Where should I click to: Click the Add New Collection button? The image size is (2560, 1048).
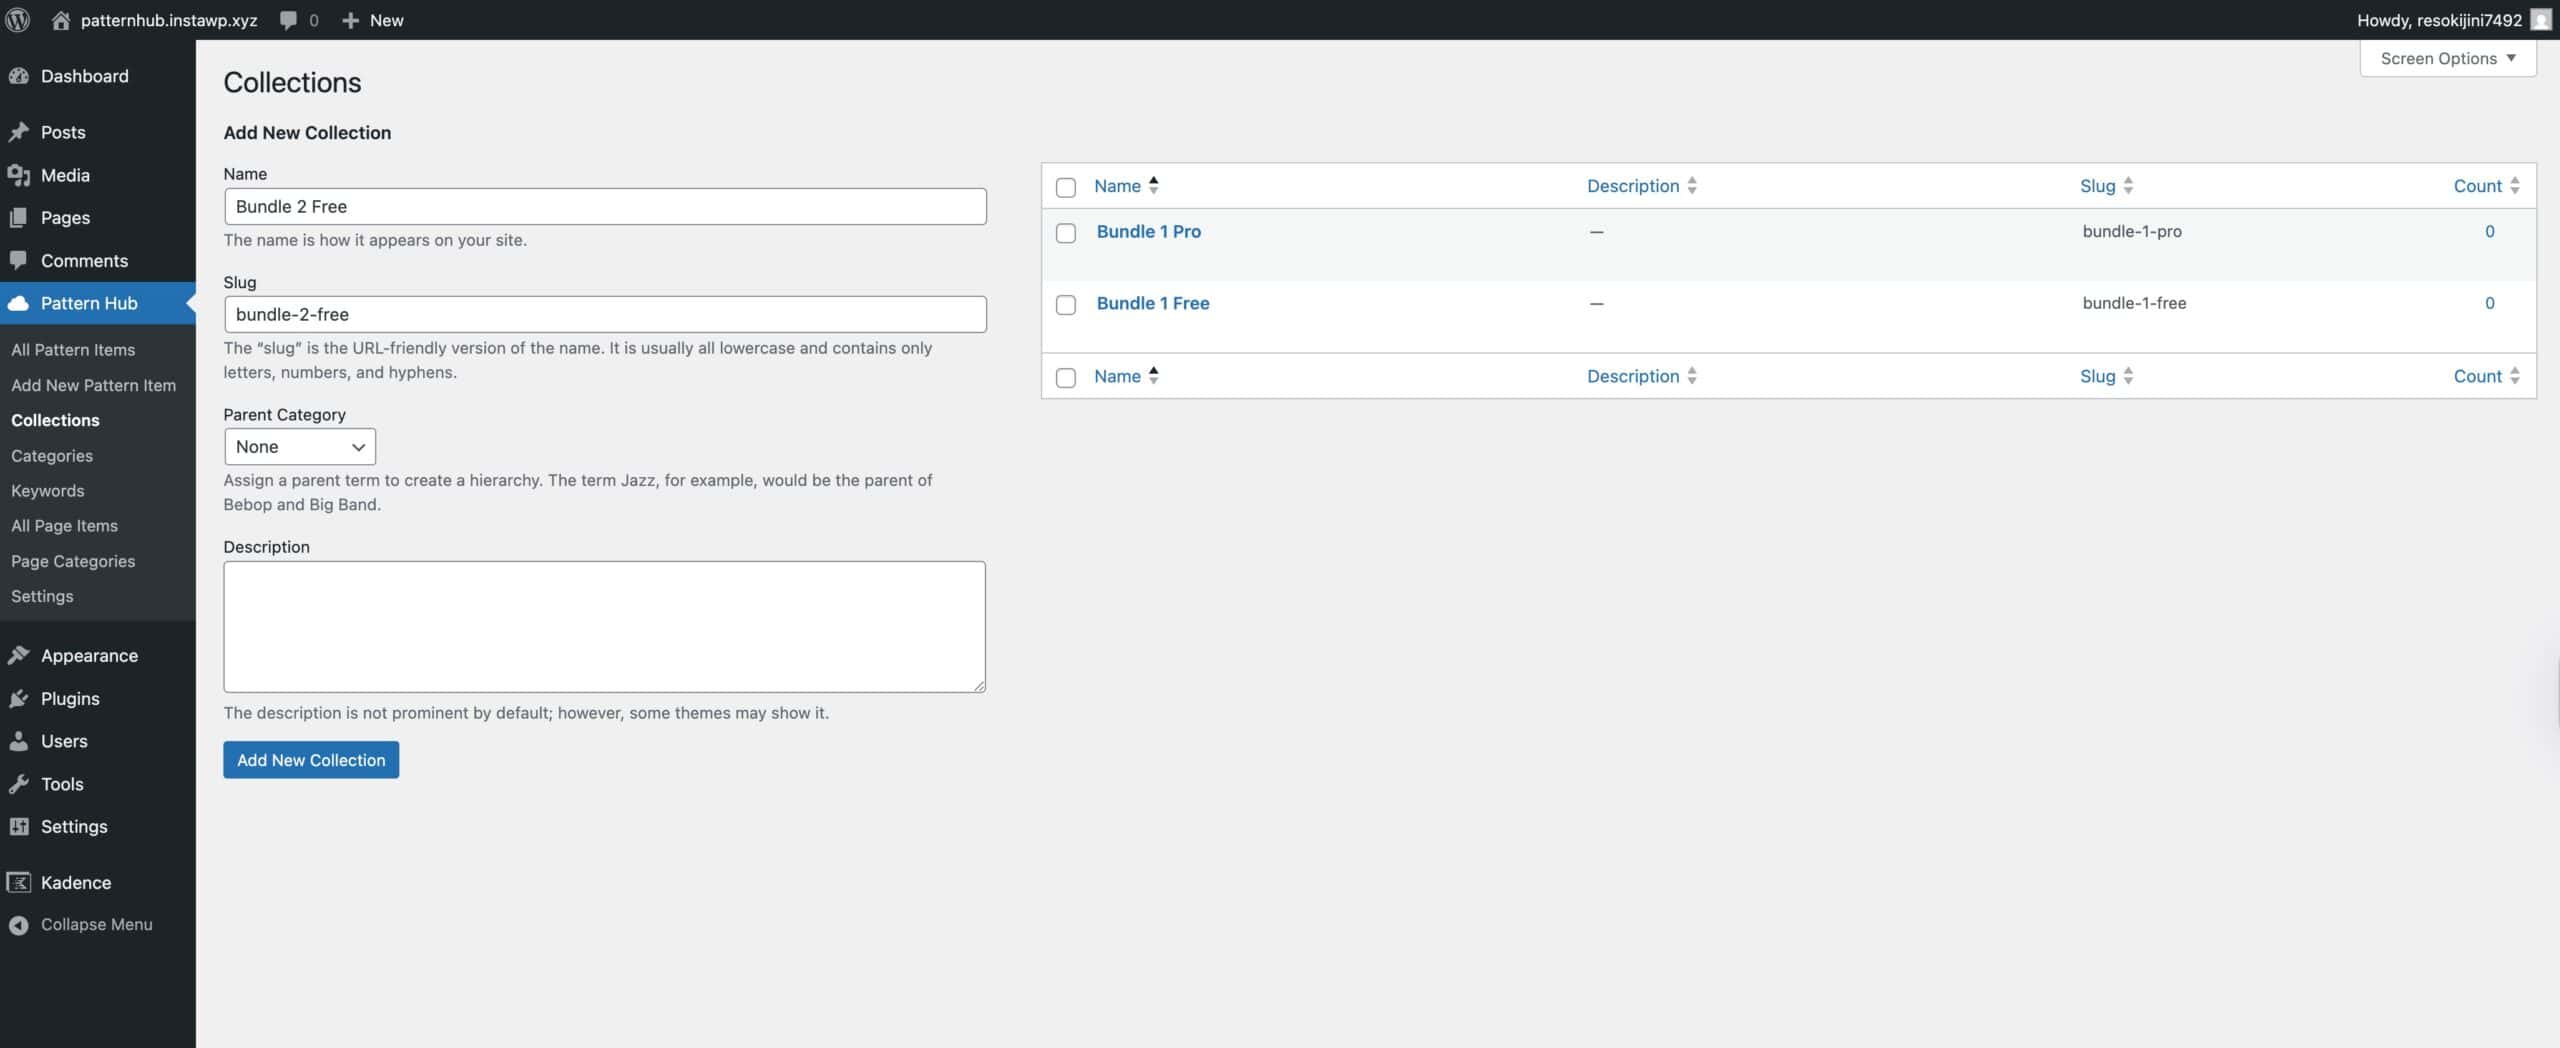[x=311, y=760]
